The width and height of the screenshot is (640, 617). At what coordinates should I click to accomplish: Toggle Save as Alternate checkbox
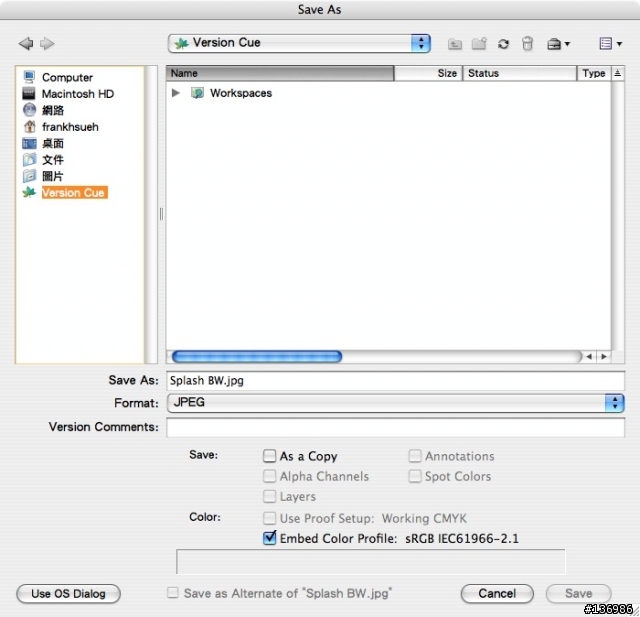173,593
